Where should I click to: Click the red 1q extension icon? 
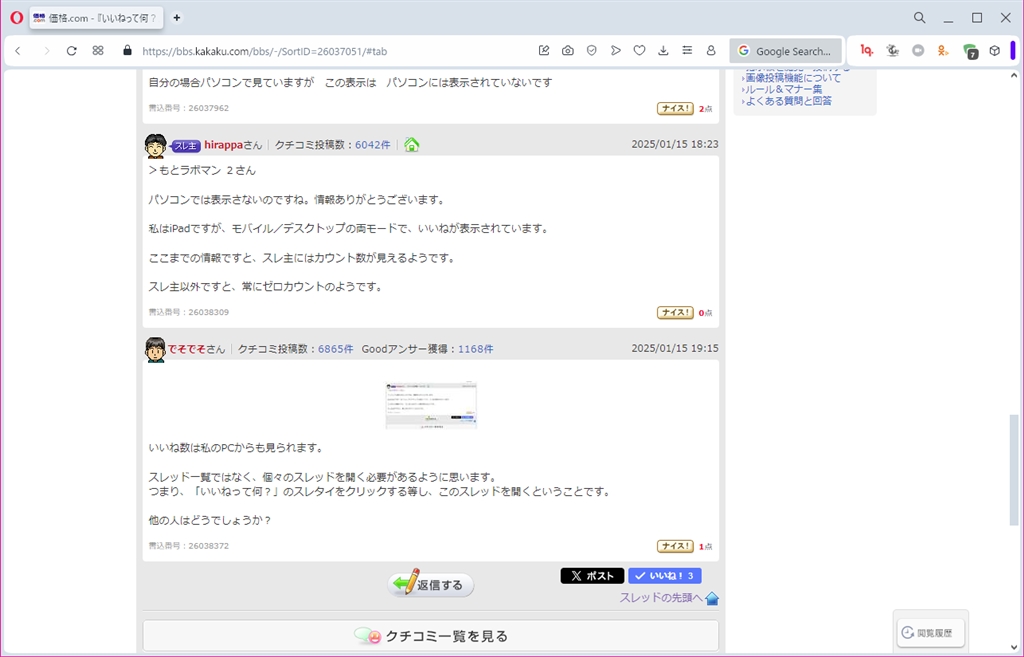[x=867, y=50]
